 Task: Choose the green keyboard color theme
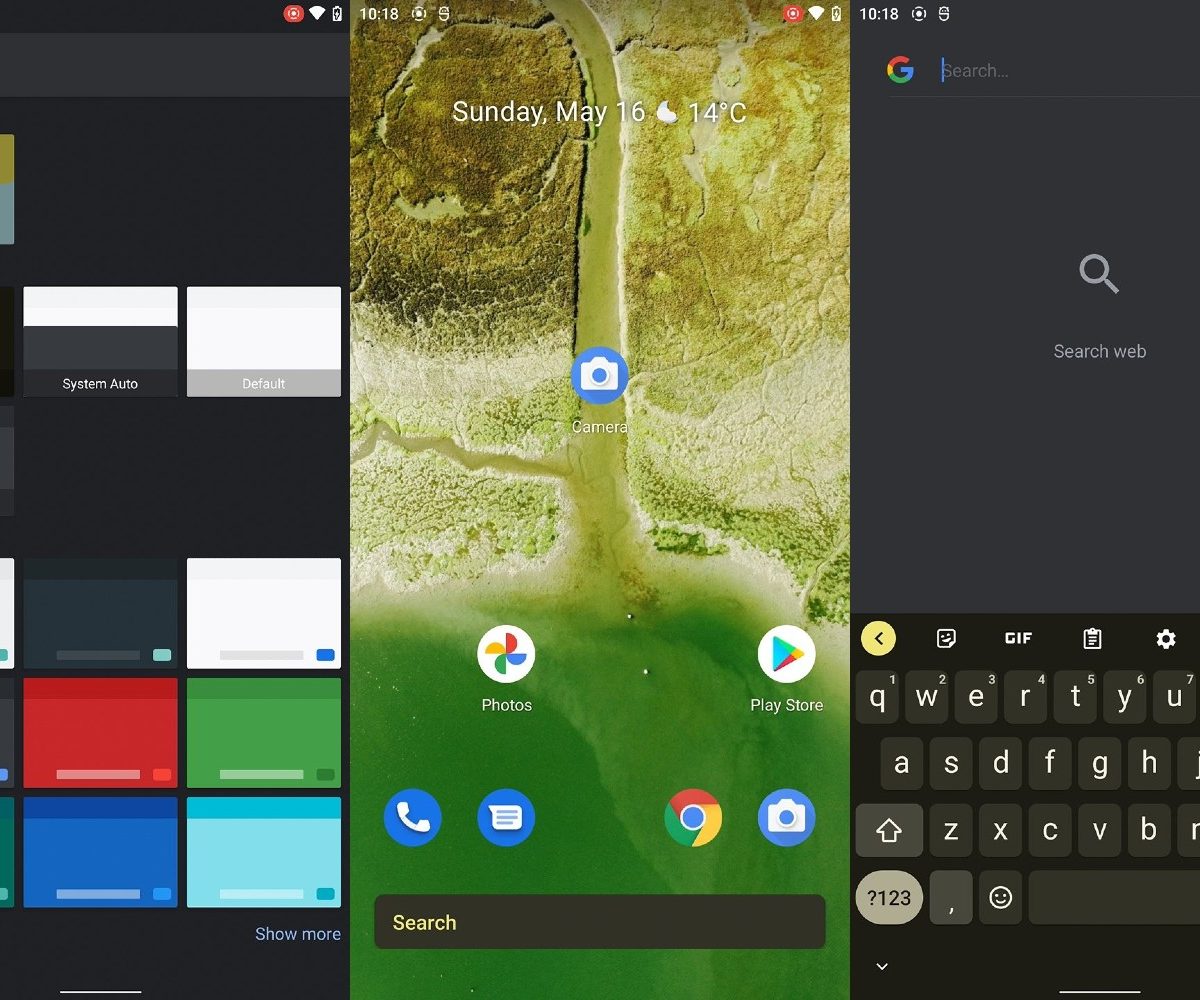tap(264, 733)
